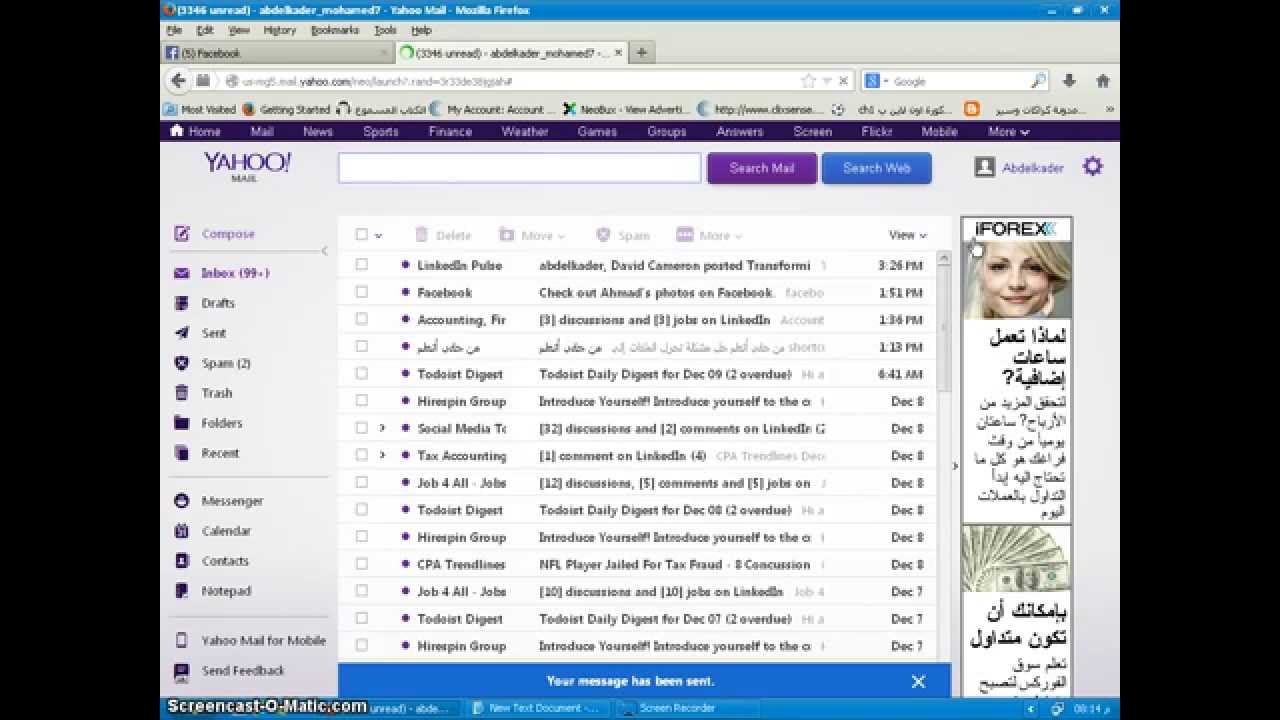The image size is (1280, 720).
Task: Open the Facebook photos email
Action: 638,292
